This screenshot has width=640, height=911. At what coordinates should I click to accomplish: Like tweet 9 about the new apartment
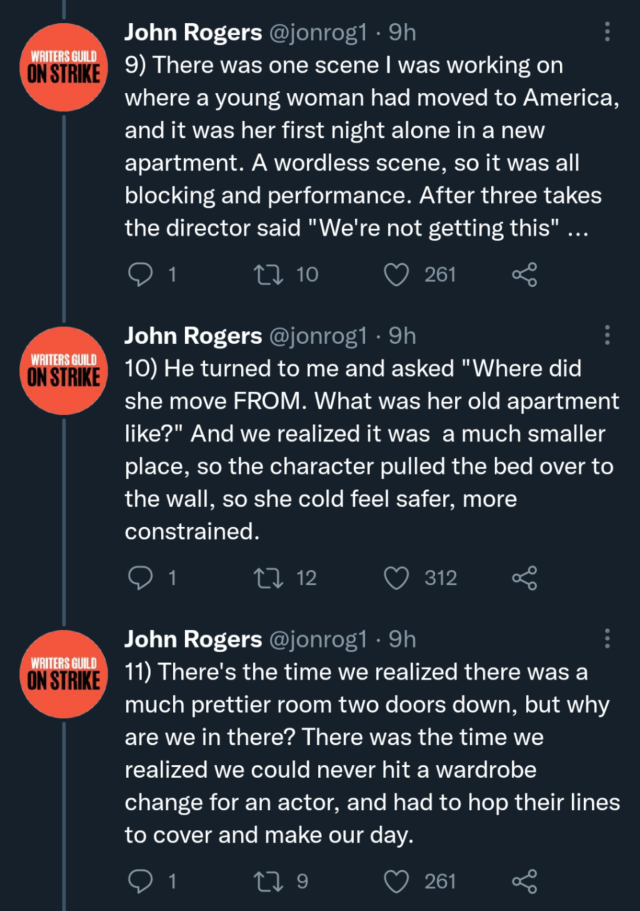click(397, 274)
